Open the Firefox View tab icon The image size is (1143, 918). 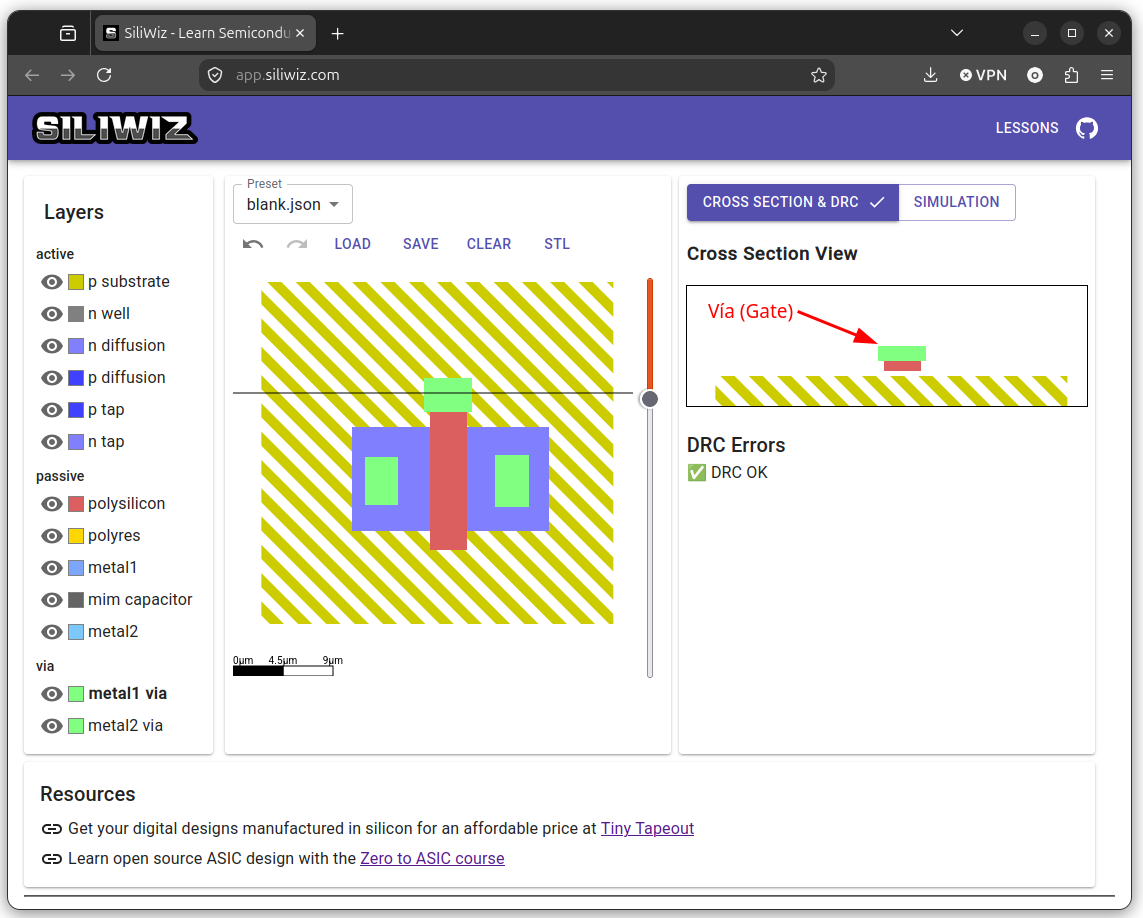tap(68, 34)
